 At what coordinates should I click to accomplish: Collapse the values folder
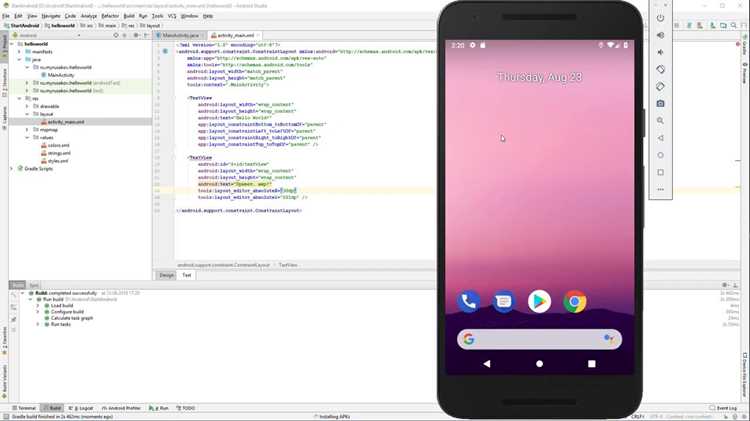[27, 138]
